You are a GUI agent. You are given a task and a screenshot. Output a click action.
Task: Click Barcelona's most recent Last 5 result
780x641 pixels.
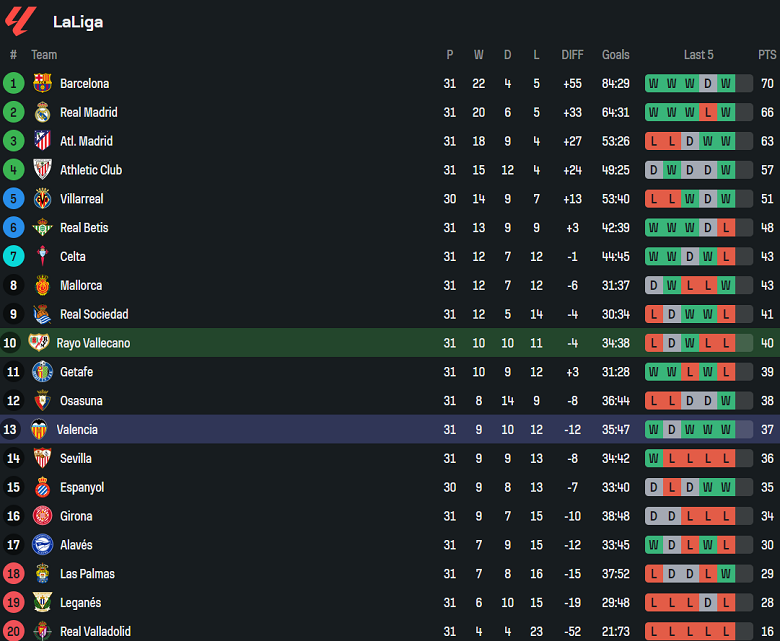click(x=725, y=84)
